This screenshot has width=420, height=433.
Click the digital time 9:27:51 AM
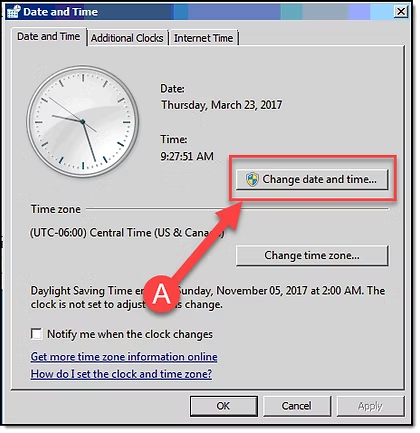click(187, 156)
